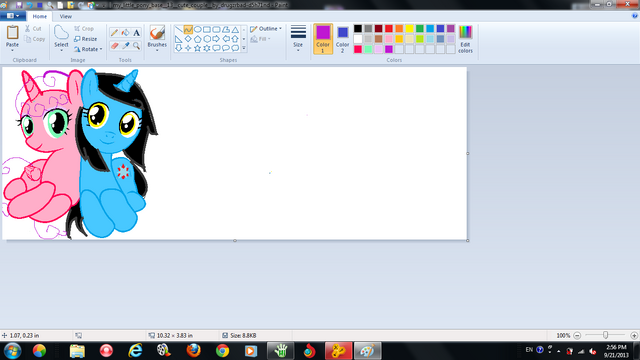Image resolution: width=640 pixels, height=360 pixels.
Task: Switch to the View tab
Action: 65,17
